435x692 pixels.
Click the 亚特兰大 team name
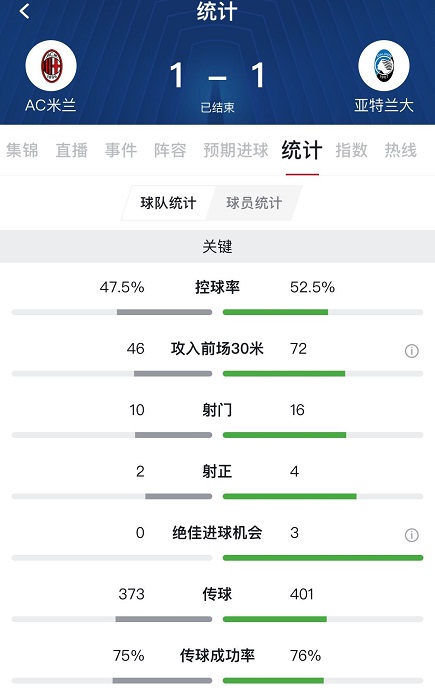tap(384, 105)
